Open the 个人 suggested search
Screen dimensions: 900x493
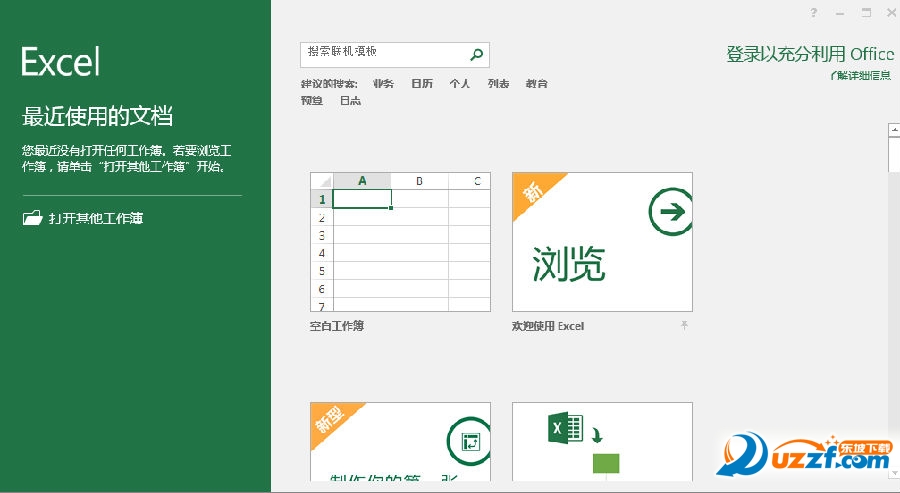point(460,84)
